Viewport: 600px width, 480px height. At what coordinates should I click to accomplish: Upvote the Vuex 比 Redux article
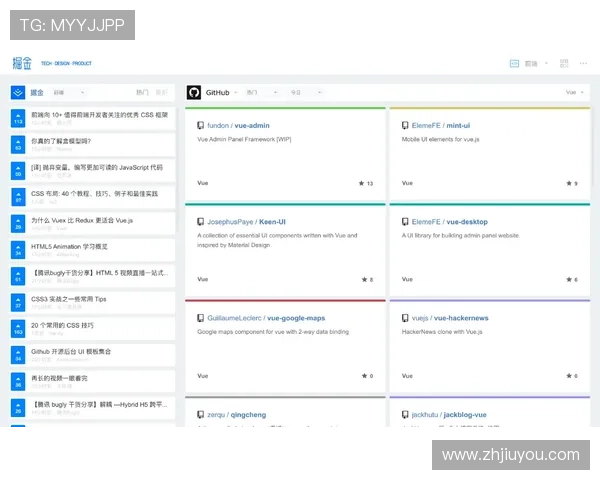pyautogui.click(x=18, y=224)
